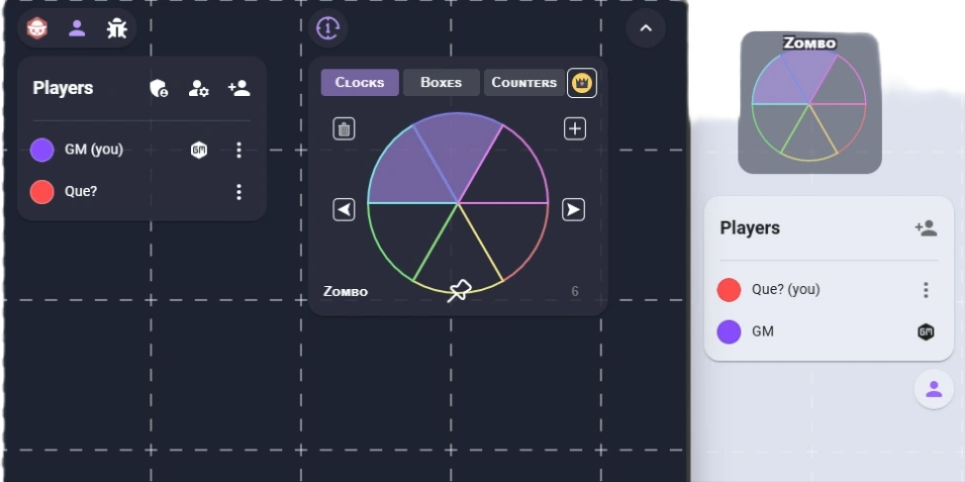
Task: Open options menu for Que? in dark panel
Action: [x=238, y=192]
